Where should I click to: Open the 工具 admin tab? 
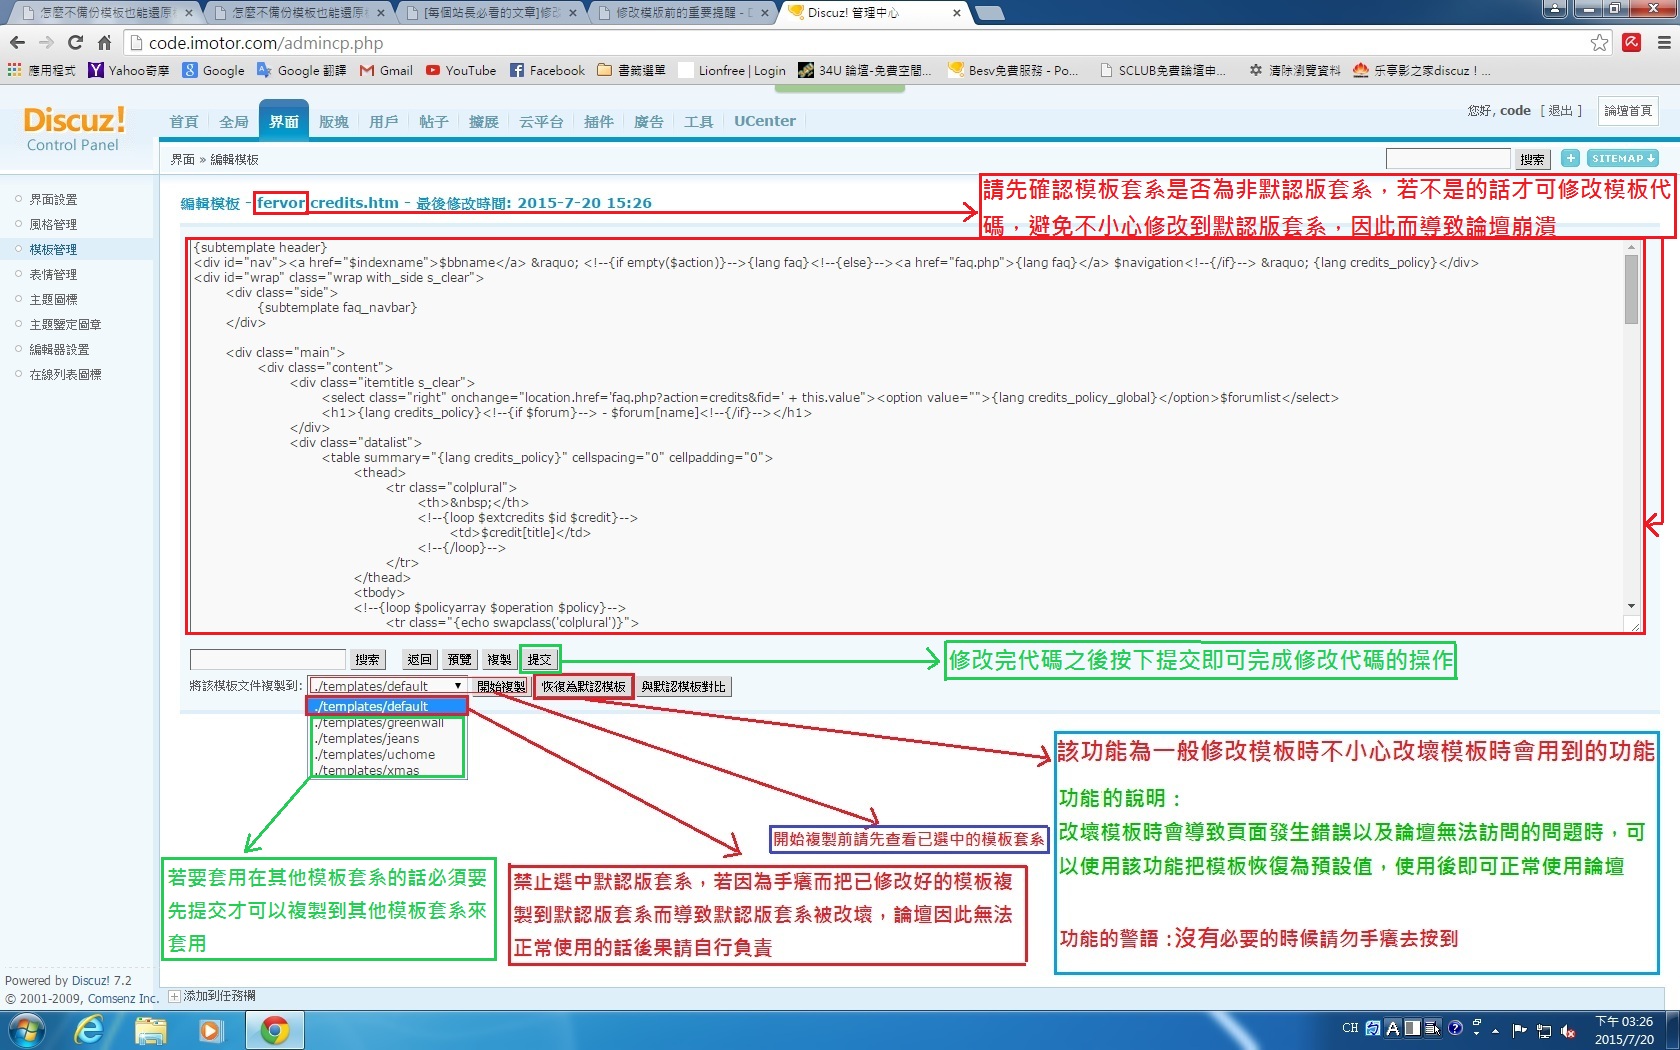click(699, 122)
